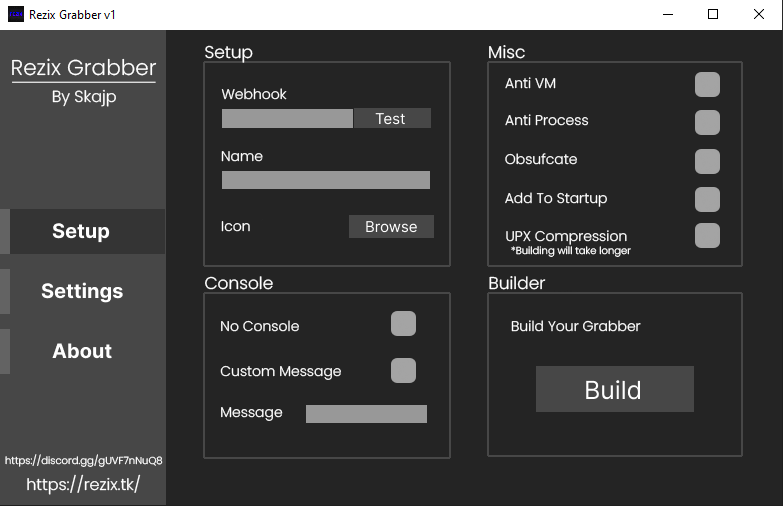Image resolution: width=783 pixels, height=506 pixels.
Task: Toggle the Custom Message checkbox
Action: coord(403,370)
